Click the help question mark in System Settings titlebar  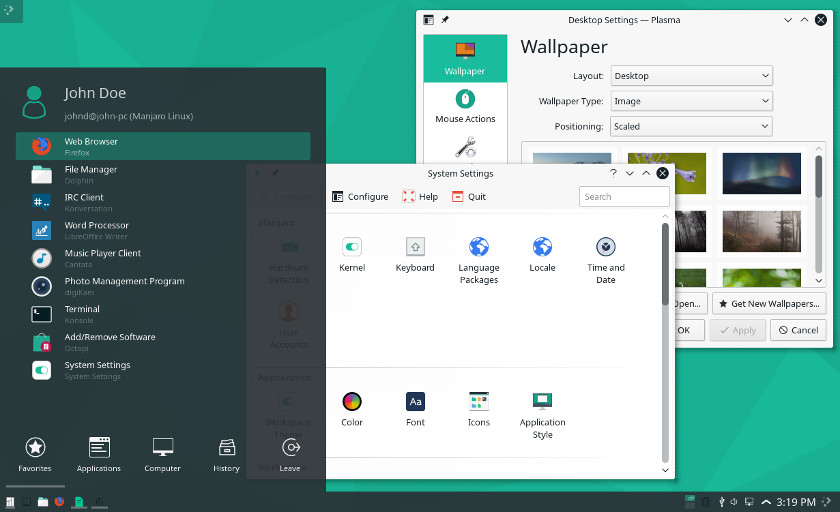click(613, 173)
